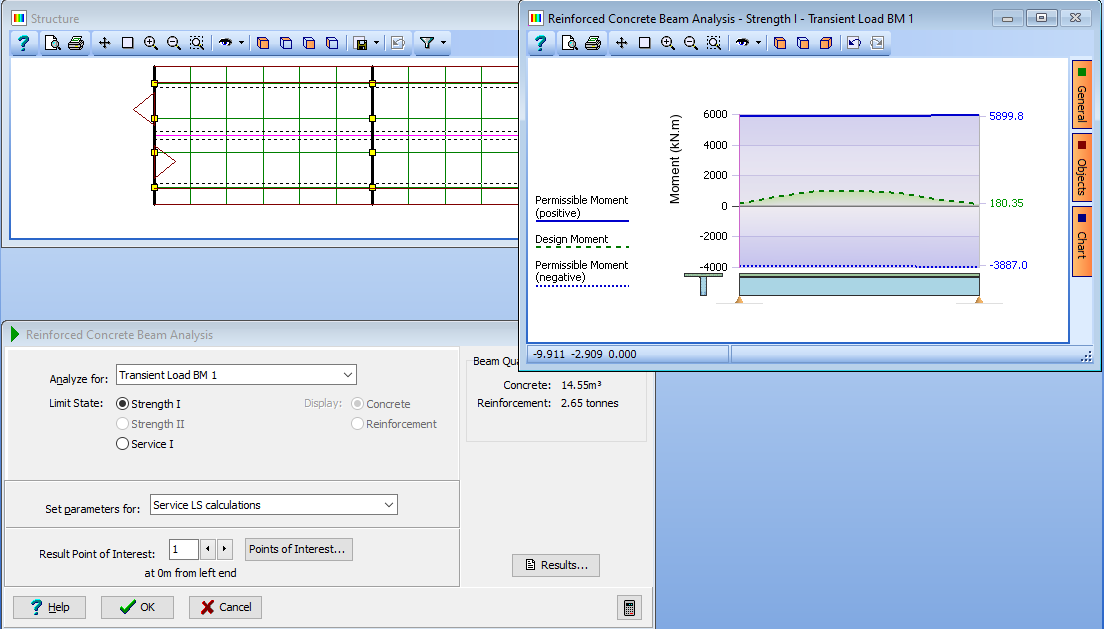Click inside the Result Point of Interest field
The height and width of the screenshot is (629, 1104).
(184, 549)
